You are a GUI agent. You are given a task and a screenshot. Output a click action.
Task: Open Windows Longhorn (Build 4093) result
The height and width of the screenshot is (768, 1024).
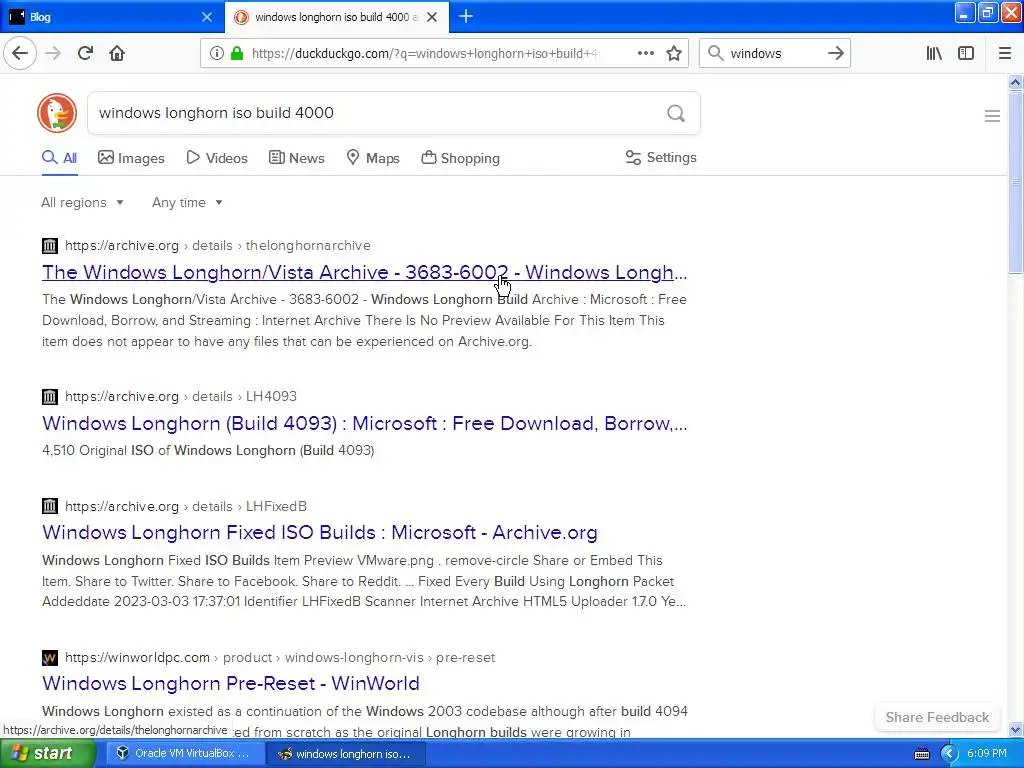coord(364,423)
